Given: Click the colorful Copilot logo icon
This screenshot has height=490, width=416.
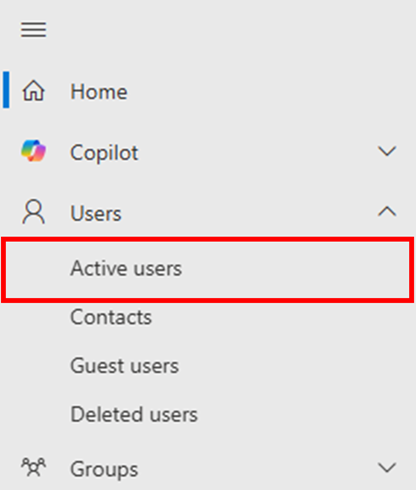Looking at the screenshot, I should point(33,151).
